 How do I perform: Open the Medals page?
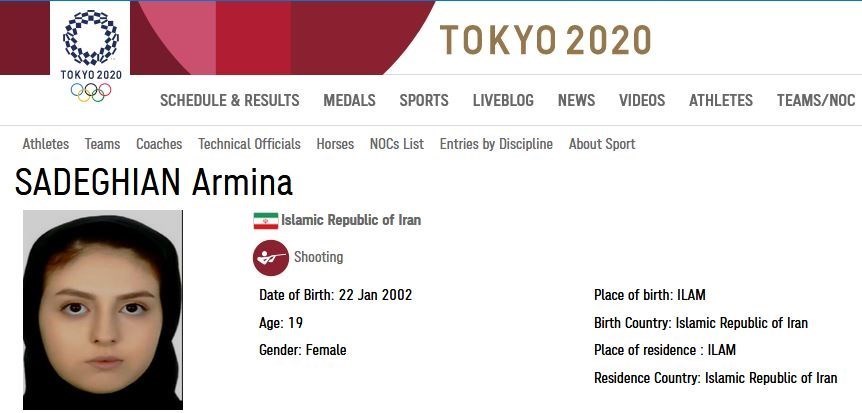[x=349, y=100]
